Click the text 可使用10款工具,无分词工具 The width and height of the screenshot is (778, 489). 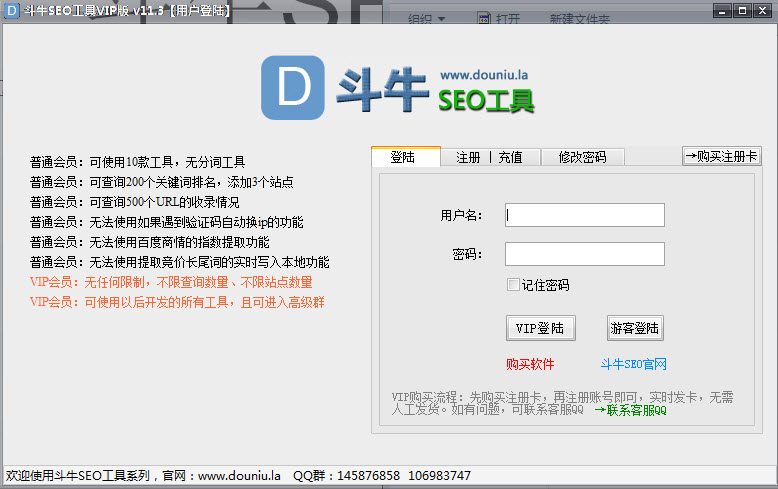coord(167,162)
